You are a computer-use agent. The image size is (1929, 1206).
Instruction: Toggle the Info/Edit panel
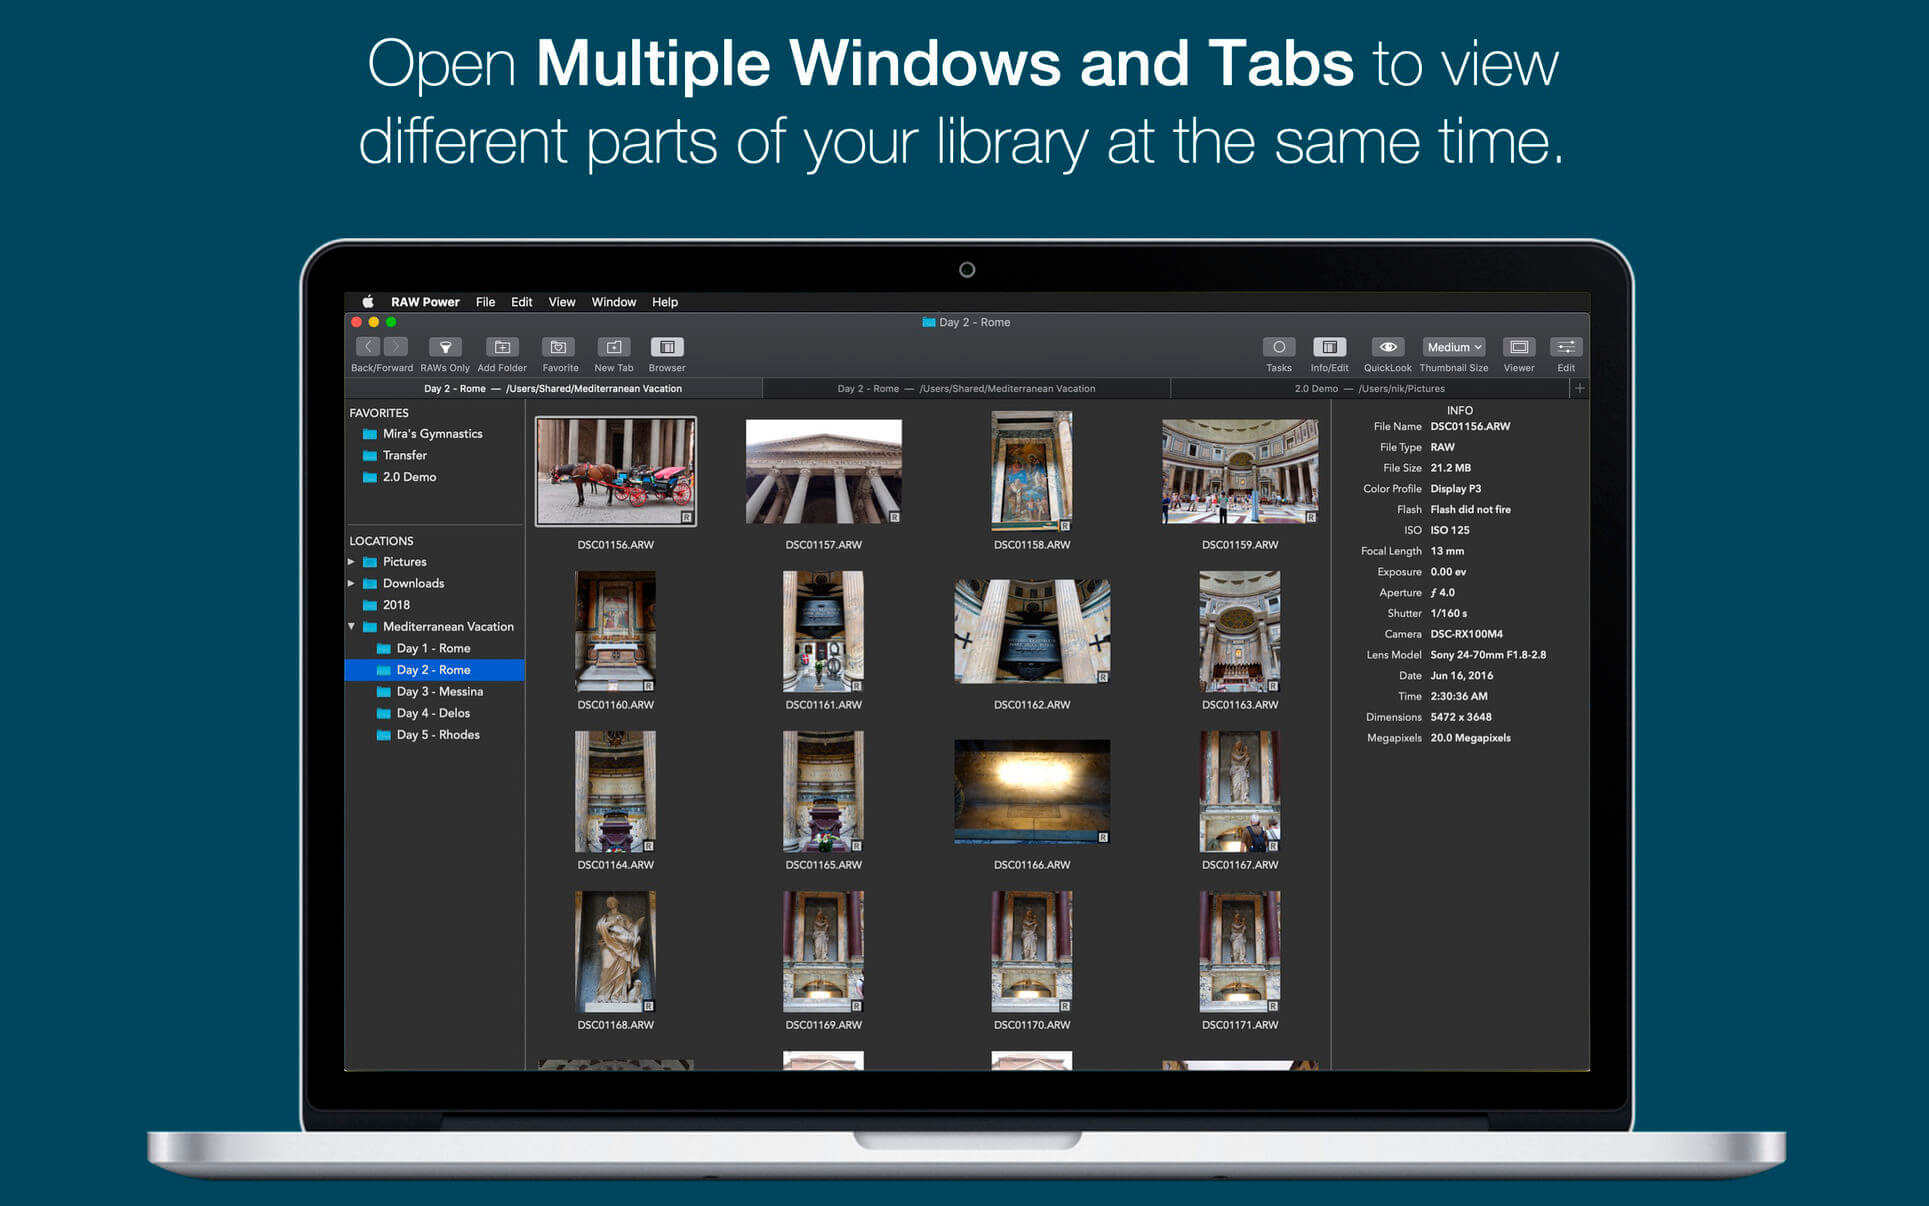point(1329,347)
